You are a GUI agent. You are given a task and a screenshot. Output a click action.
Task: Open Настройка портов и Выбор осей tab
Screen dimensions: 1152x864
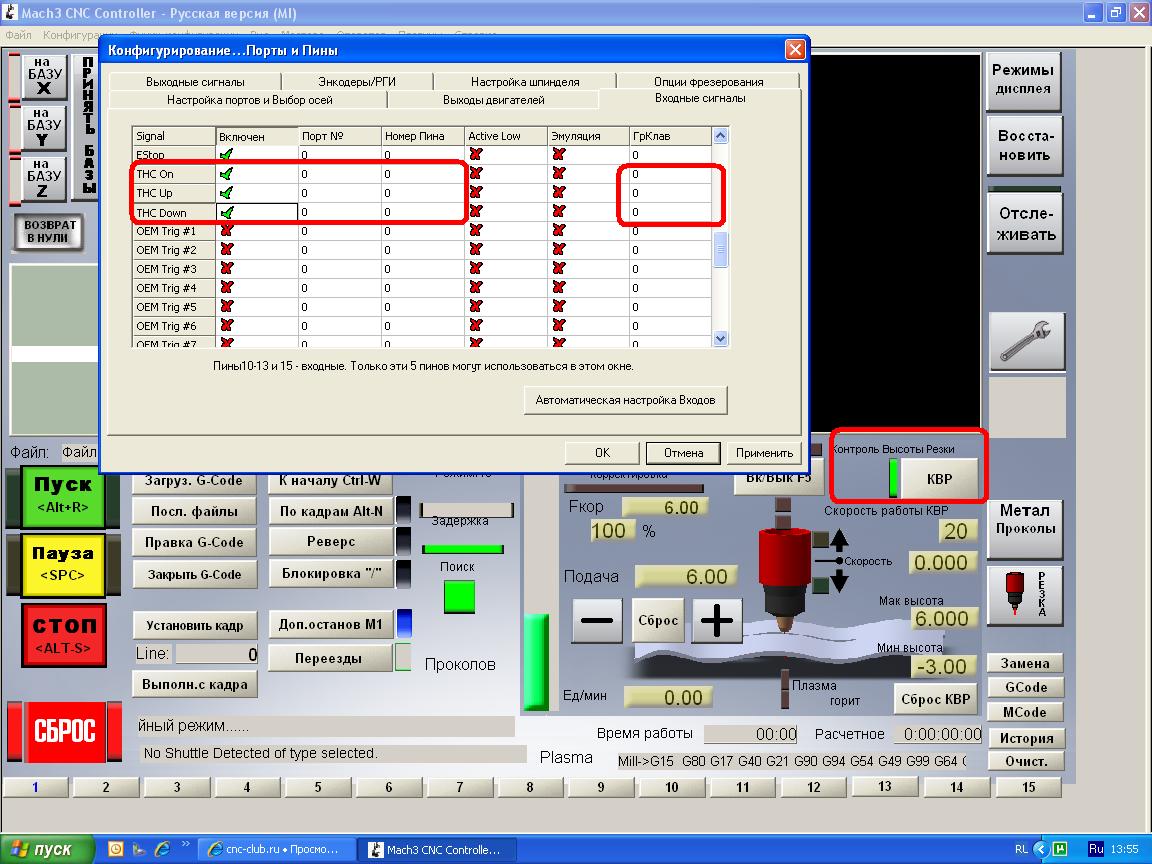[249, 100]
